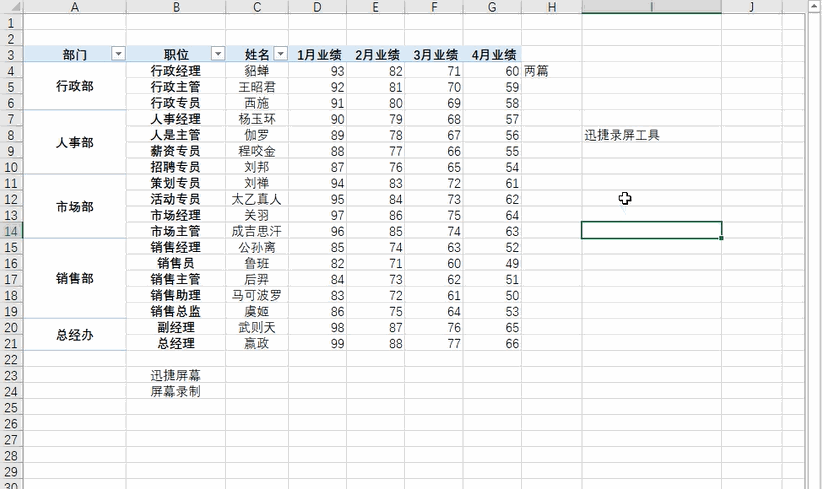Open the 姓名 filter dropdown
The height and width of the screenshot is (489, 822).
[281, 54]
